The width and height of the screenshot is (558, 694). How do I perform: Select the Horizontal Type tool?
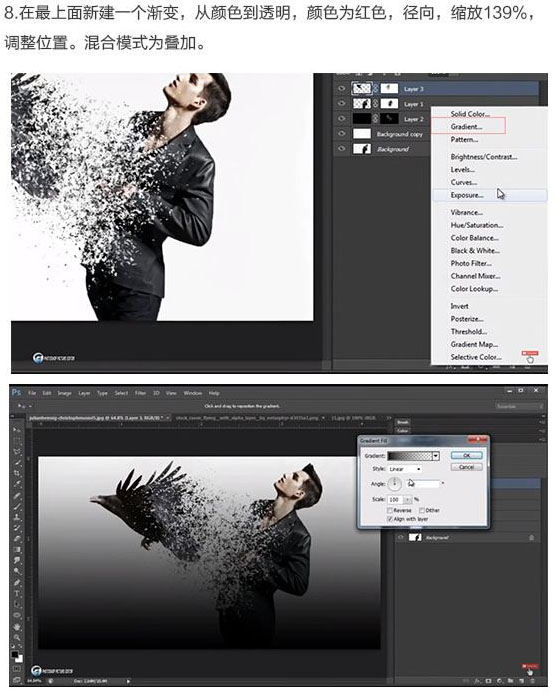point(16,593)
